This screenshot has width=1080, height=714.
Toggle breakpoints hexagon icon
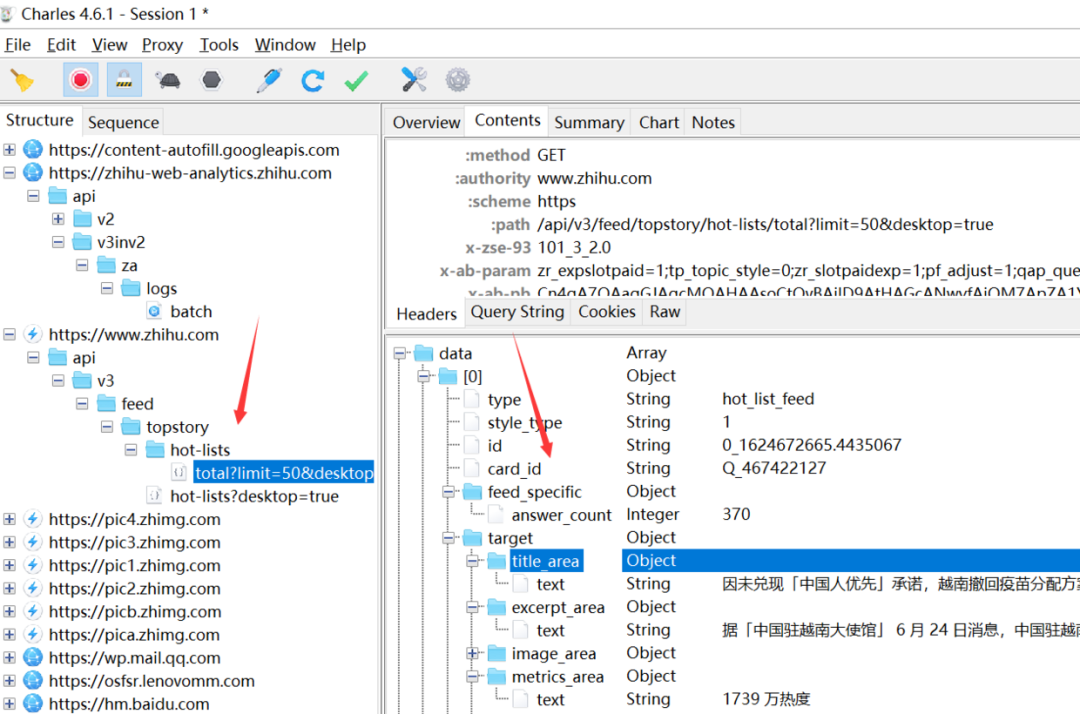point(211,80)
